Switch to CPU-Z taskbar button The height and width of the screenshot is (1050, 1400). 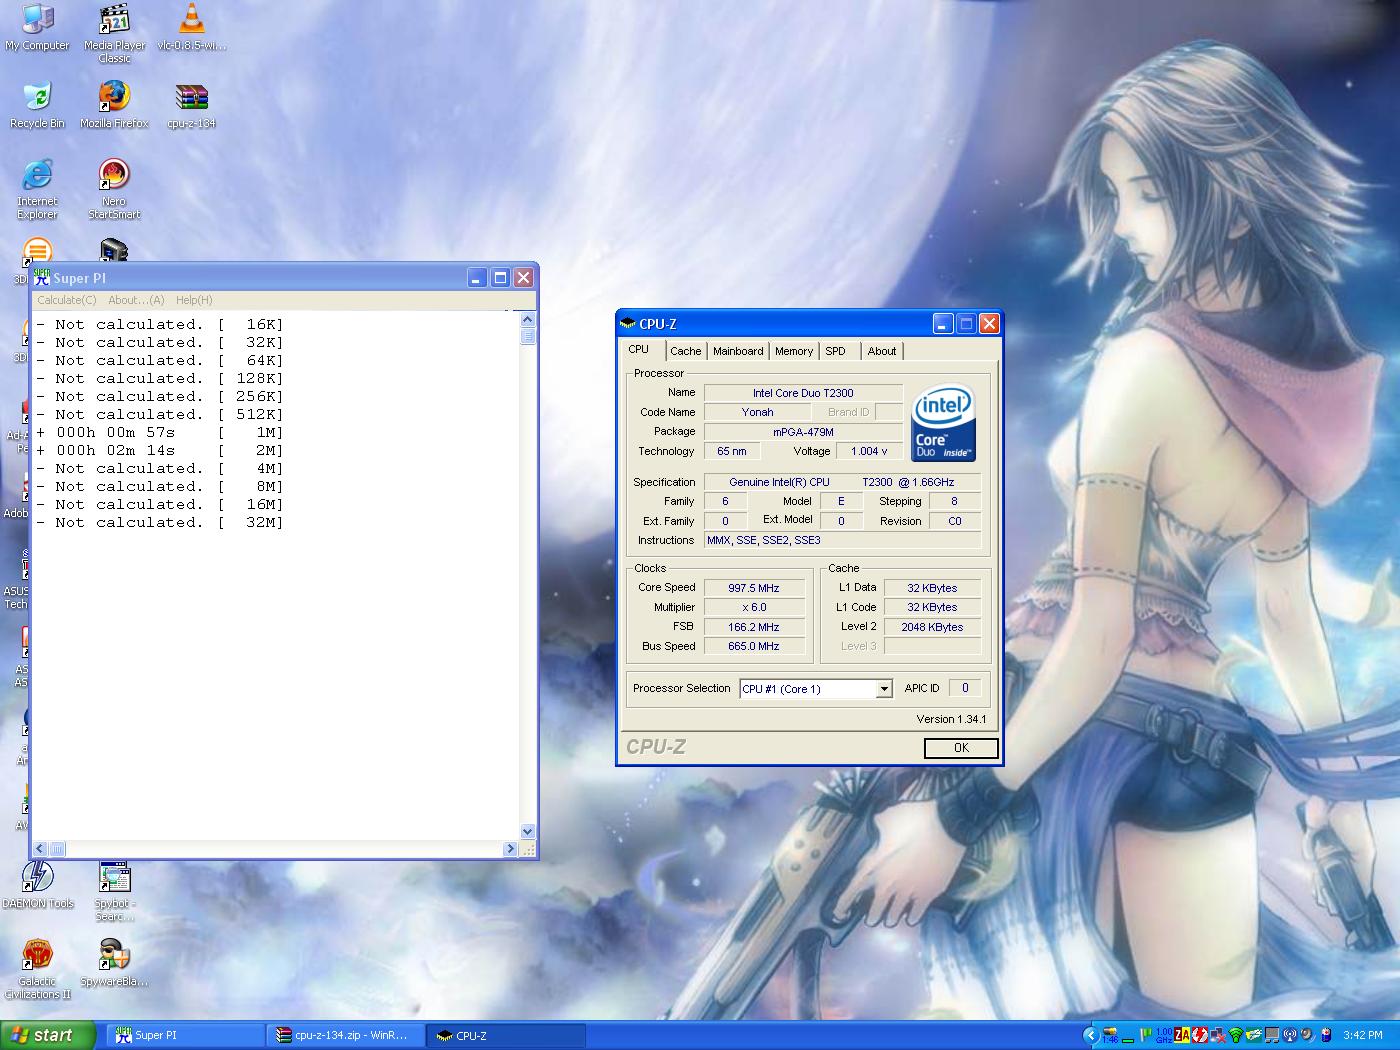[x=505, y=1036]
